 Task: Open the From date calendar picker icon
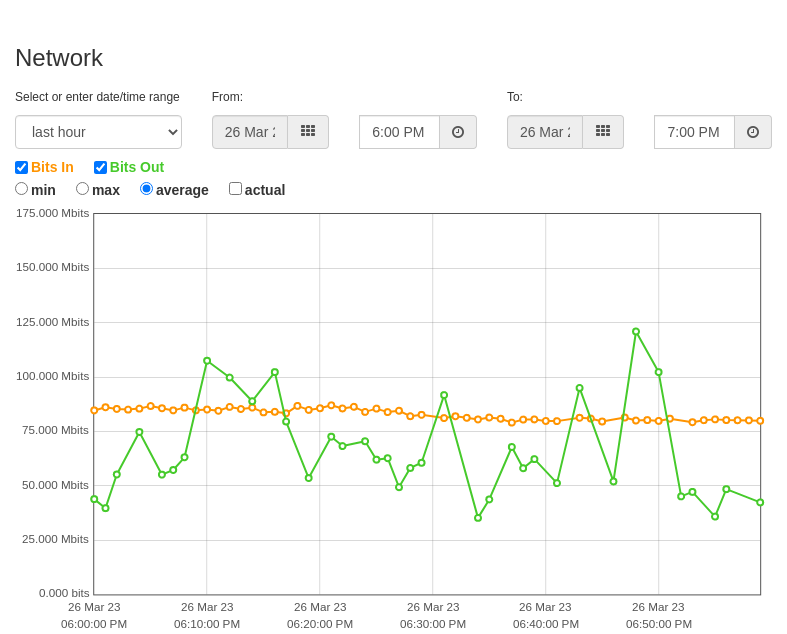tap(308, 132)
